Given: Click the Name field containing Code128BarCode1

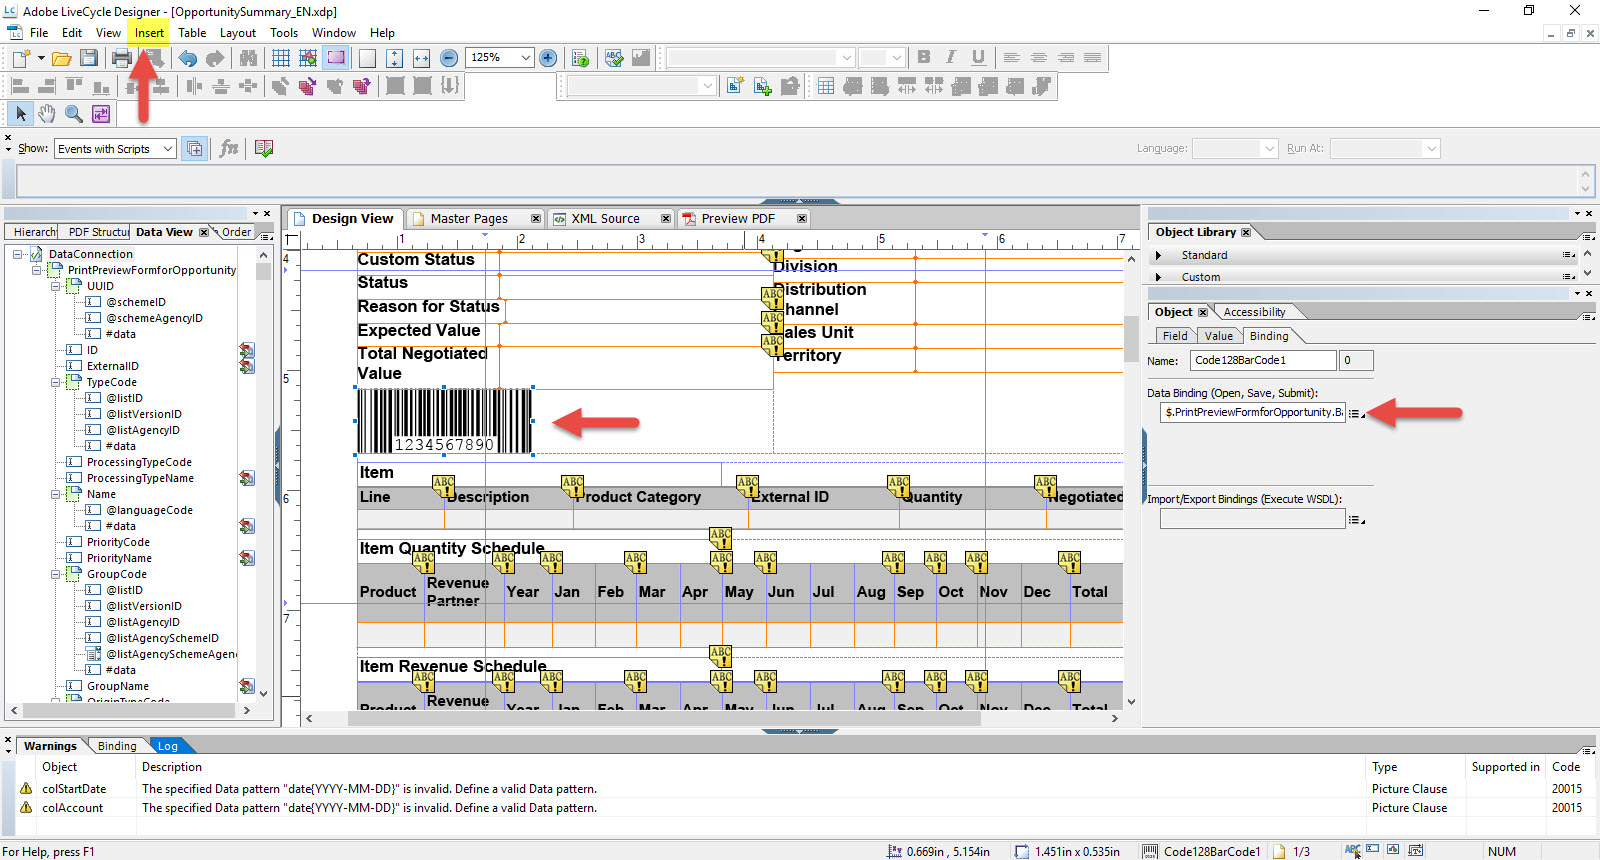Looking at the screenshot, I should [1263, 360].
